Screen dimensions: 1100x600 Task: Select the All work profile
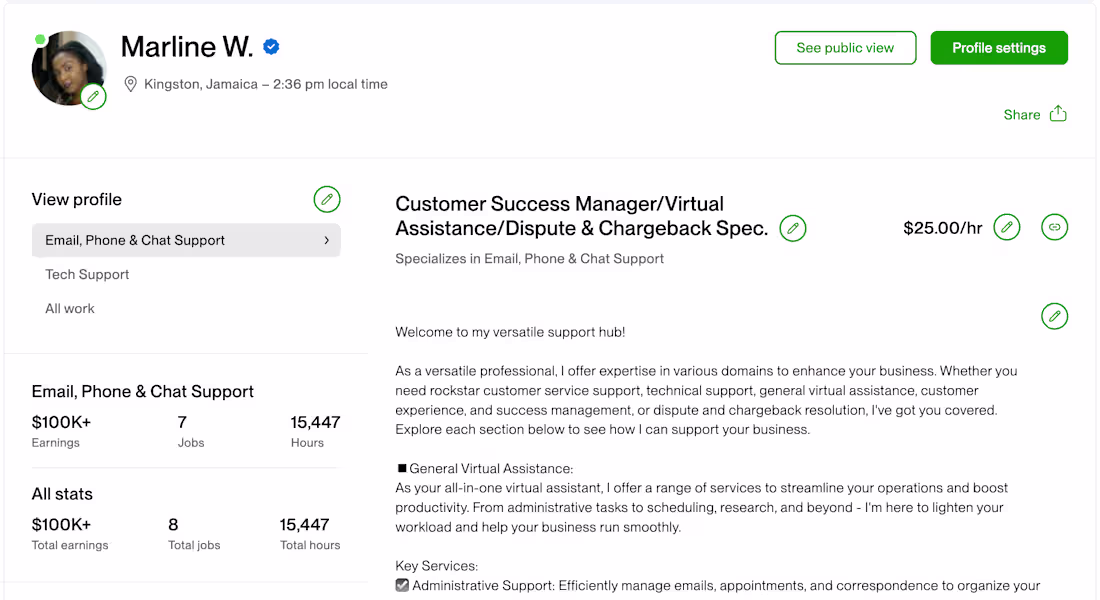[x=70, y=308]
